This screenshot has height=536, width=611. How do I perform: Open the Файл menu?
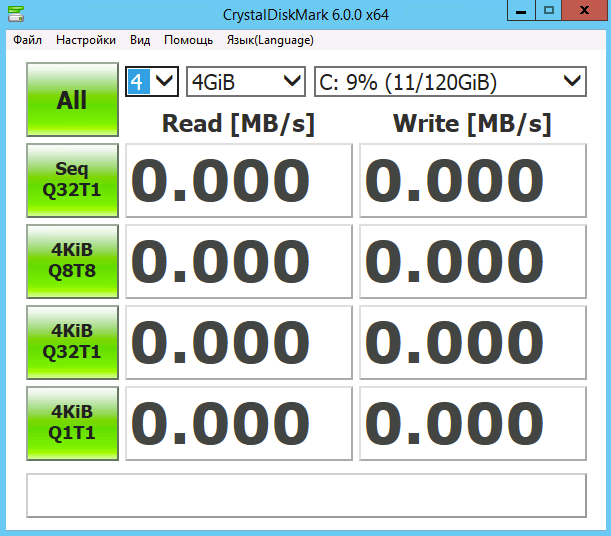pos(28,40)
